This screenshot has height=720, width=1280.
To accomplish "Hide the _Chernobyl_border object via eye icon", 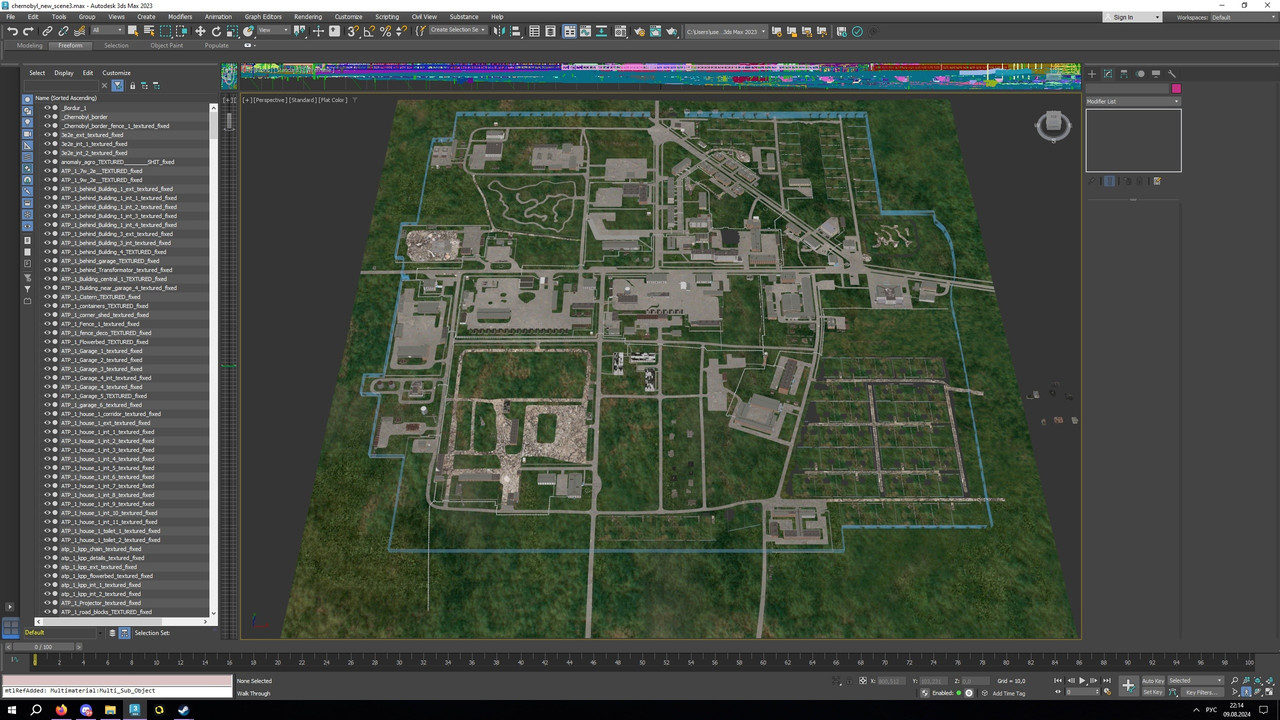I will (x=46, y=117).
